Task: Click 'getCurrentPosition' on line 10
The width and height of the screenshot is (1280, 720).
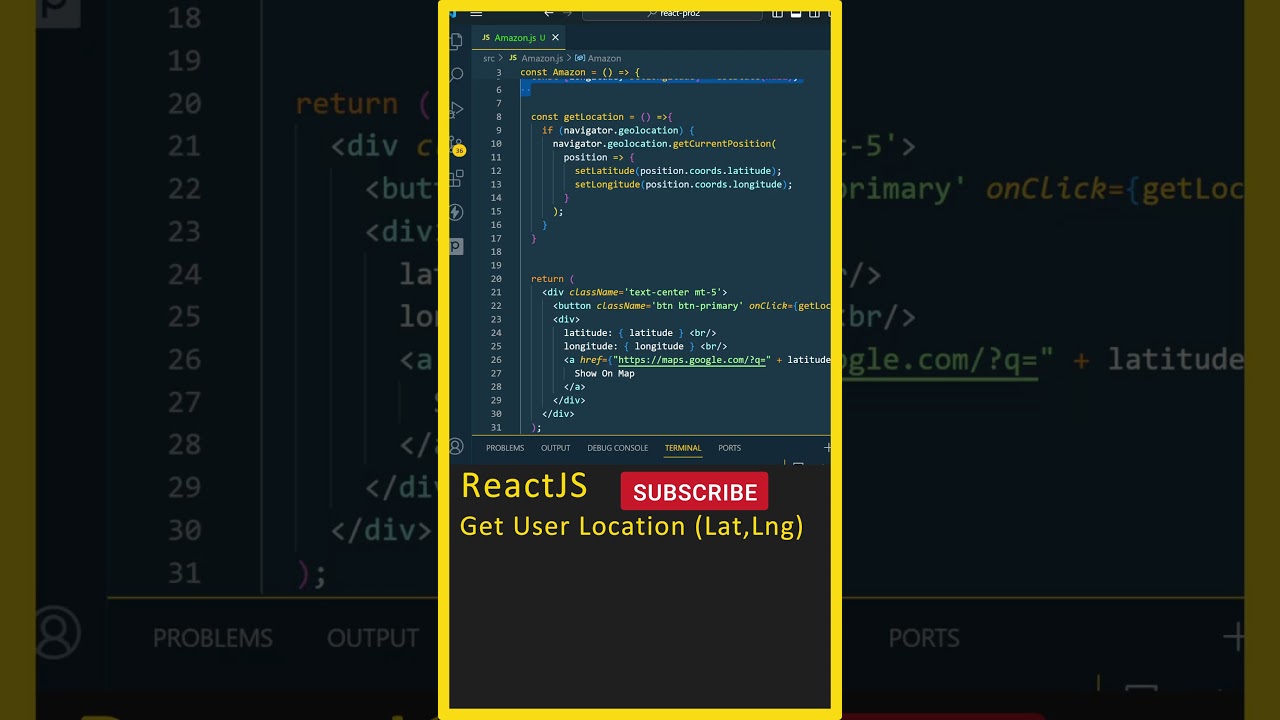Action: pyautogui.click(x=721, y=144)
